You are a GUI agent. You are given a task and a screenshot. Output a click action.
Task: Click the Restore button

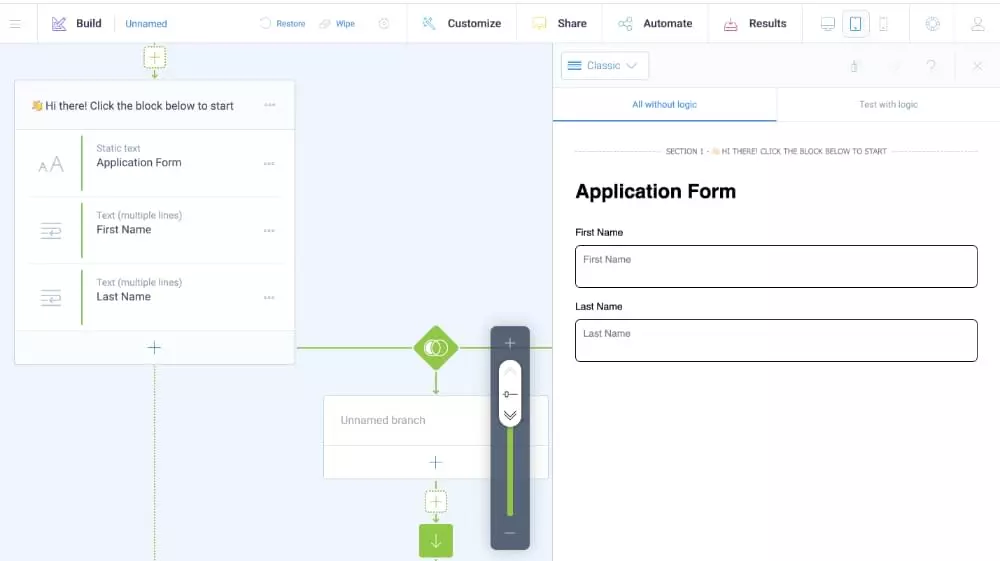[283, 24]
